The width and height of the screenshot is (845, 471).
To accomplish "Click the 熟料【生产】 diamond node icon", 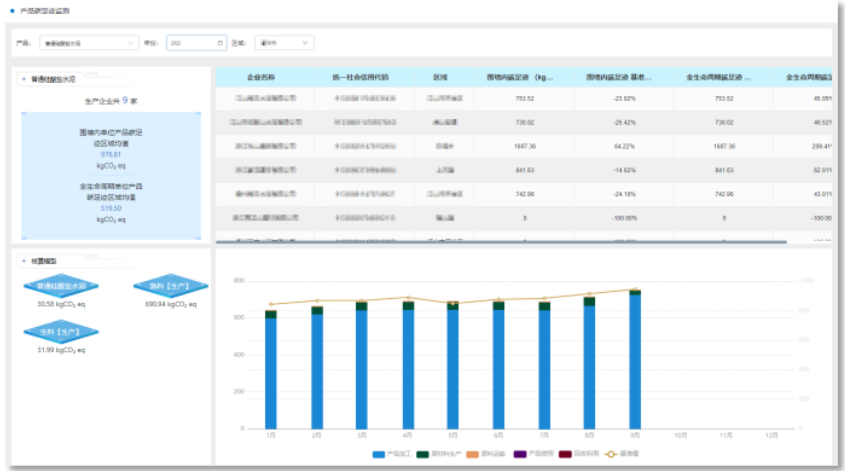I will tap(170, 286).
